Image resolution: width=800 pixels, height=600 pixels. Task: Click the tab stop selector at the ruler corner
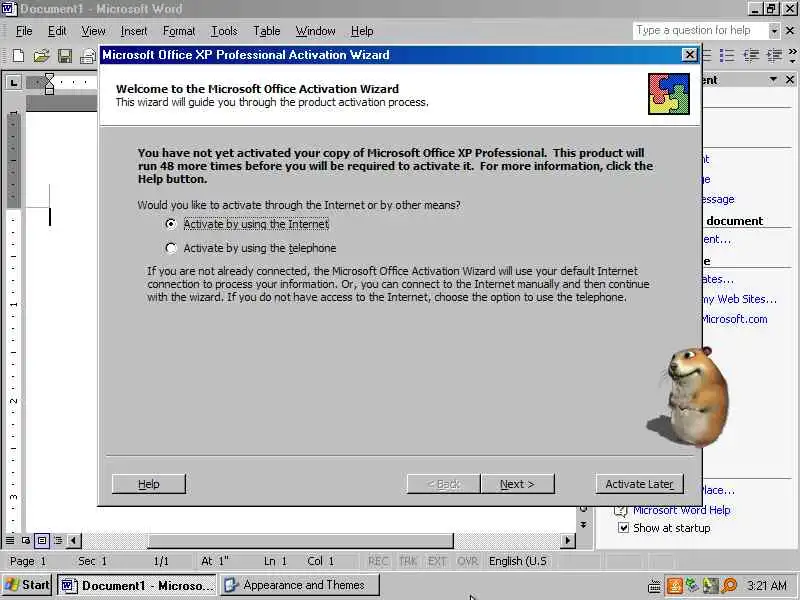13,82
